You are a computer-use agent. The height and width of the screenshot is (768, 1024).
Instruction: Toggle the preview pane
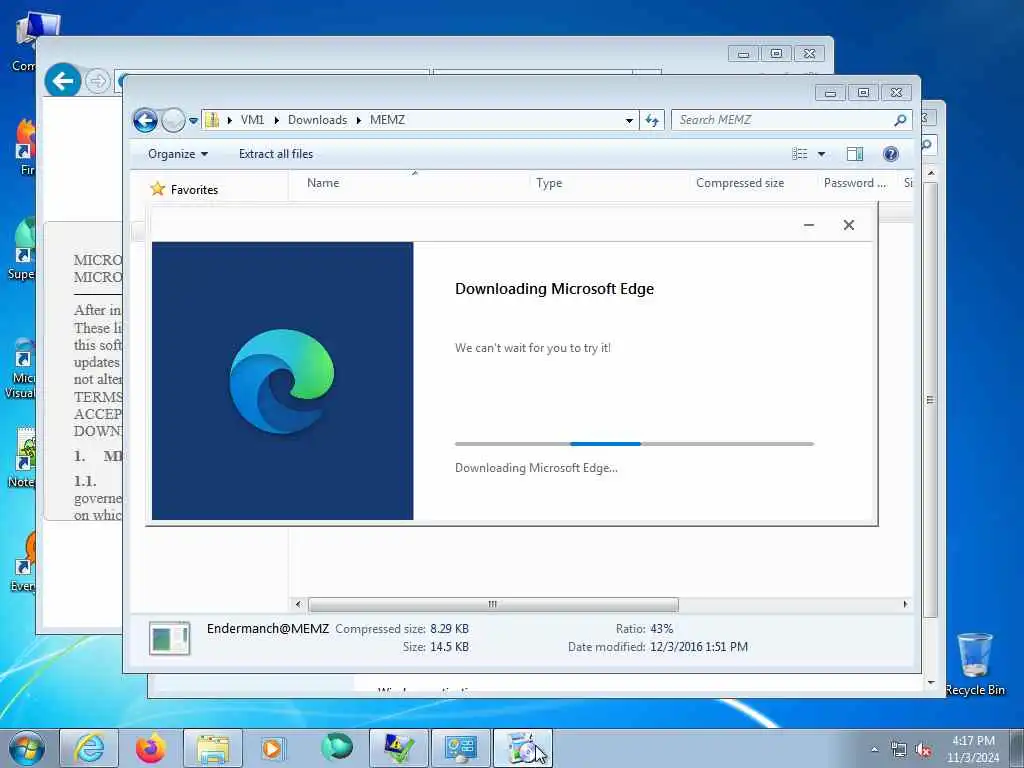(855, 154)
